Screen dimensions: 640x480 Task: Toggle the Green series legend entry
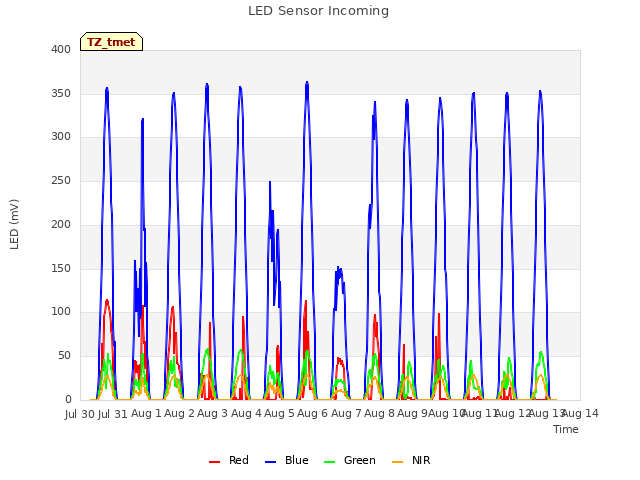point(349,460)
